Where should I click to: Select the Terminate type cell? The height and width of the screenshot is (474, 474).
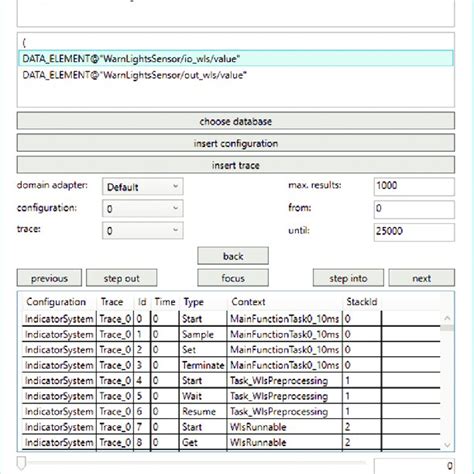203,365
